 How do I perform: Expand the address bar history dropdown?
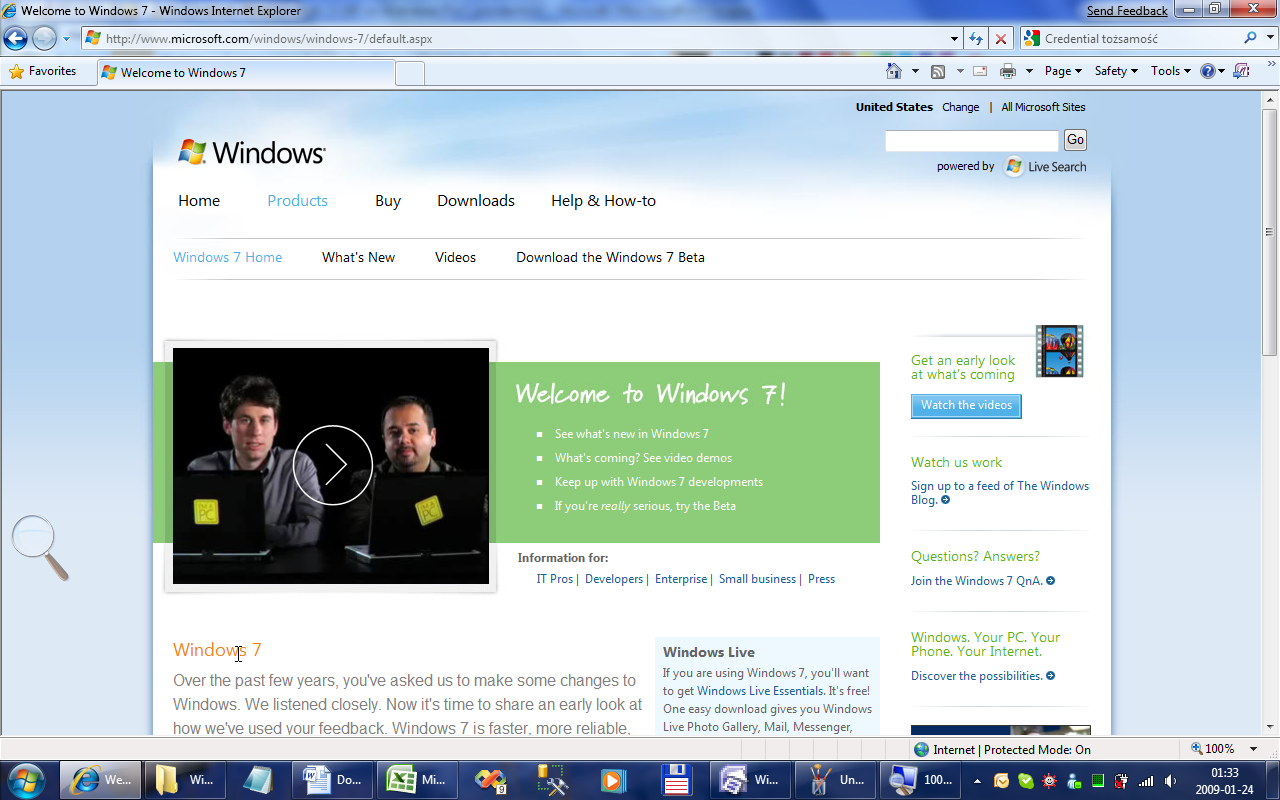click(954, 39)
